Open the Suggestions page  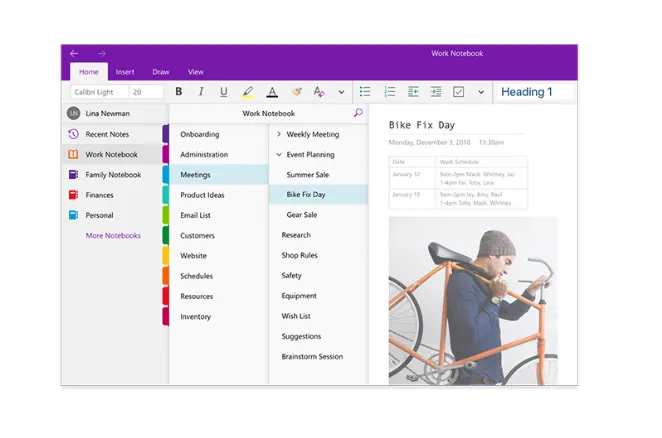pyautogui.click(x=319, y=336)
